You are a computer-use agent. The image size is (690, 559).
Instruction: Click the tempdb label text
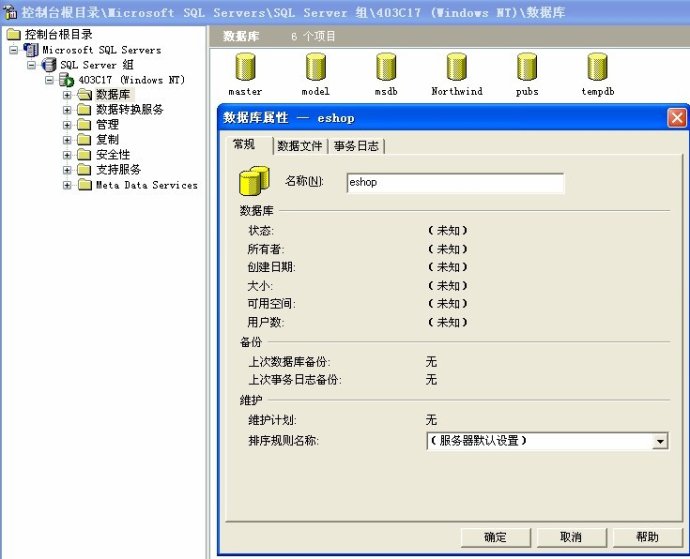[x=598, y=92]
